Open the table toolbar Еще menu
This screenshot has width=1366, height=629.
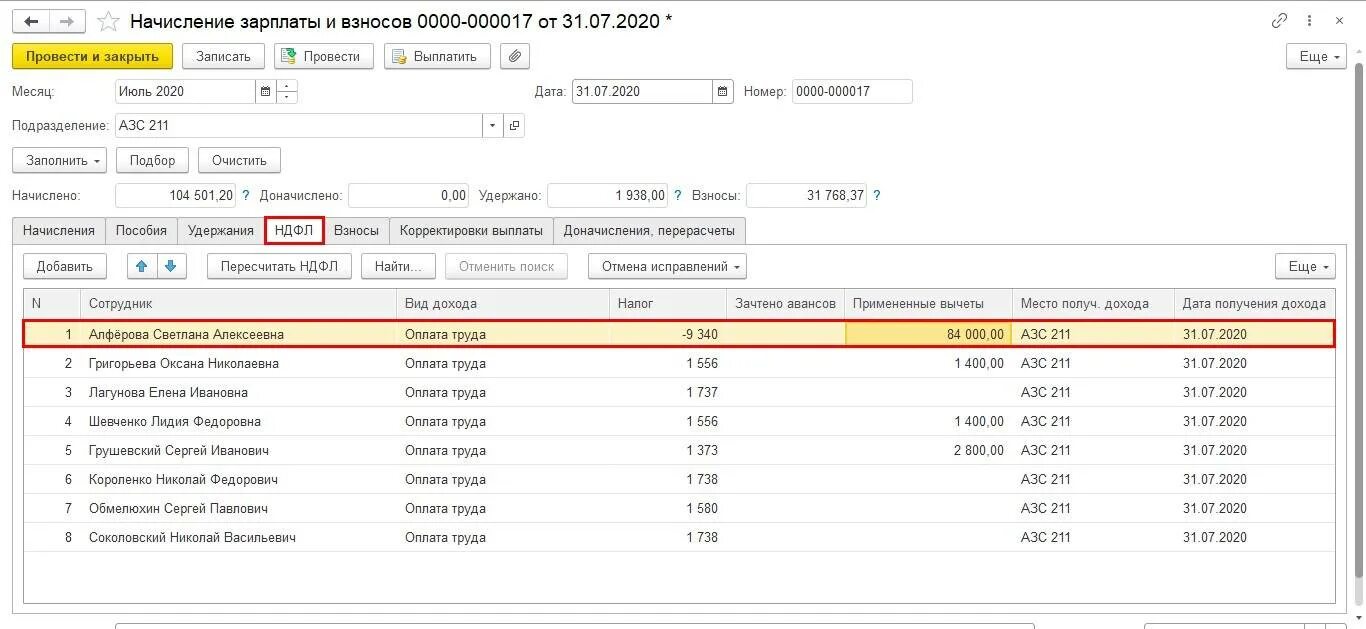click(x=1305, y=266)
